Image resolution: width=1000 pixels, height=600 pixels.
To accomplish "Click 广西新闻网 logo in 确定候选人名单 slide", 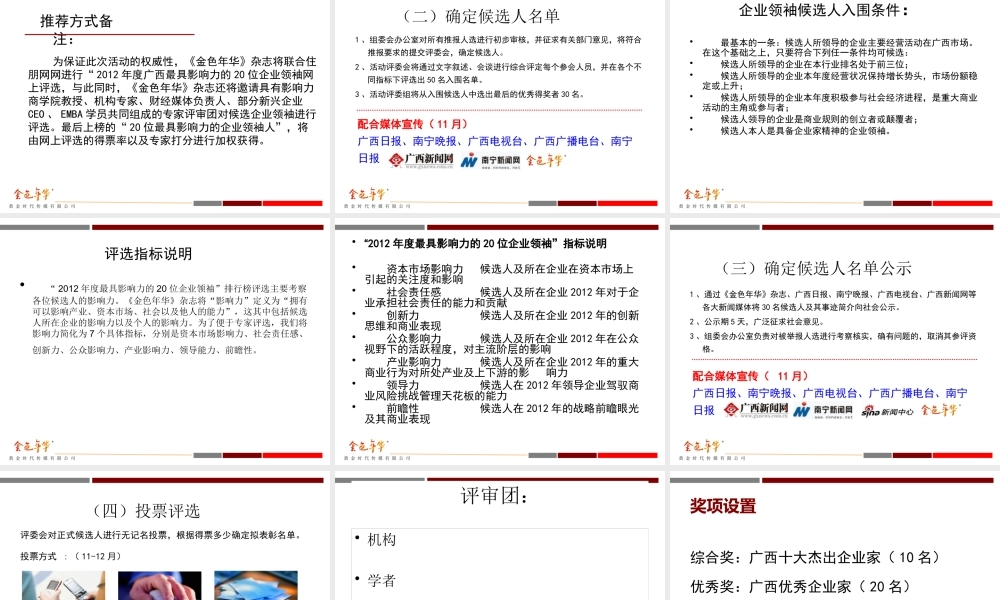I will [x=422, y=159].
